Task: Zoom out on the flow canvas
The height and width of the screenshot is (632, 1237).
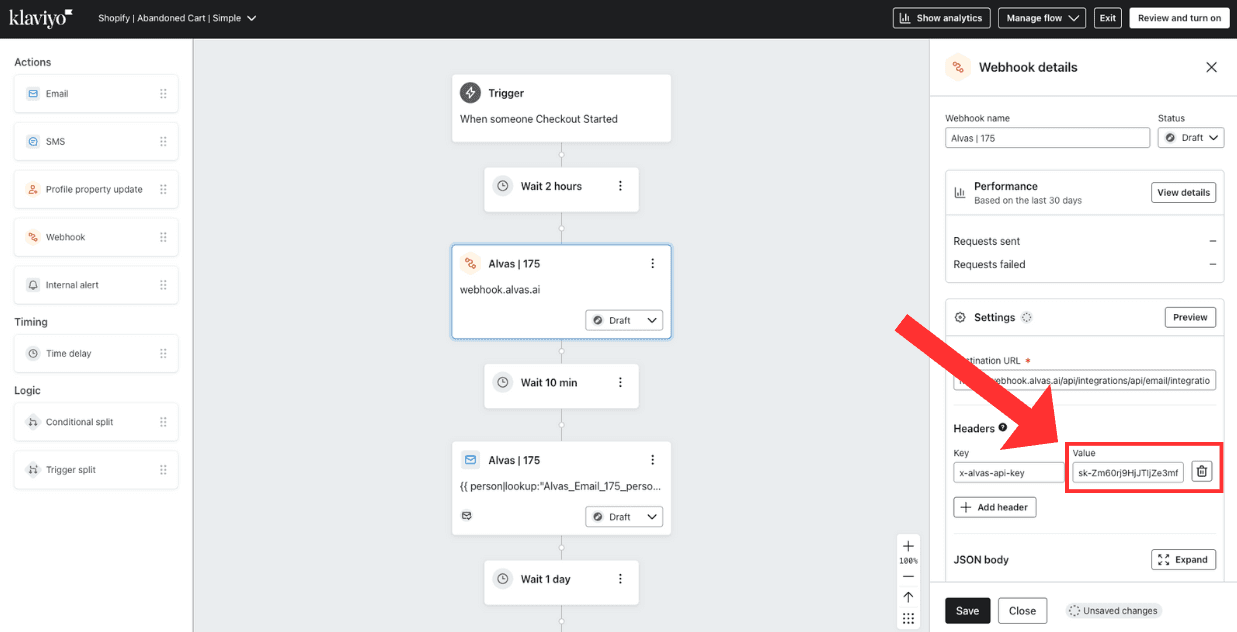Action: [x=908, y=576]
